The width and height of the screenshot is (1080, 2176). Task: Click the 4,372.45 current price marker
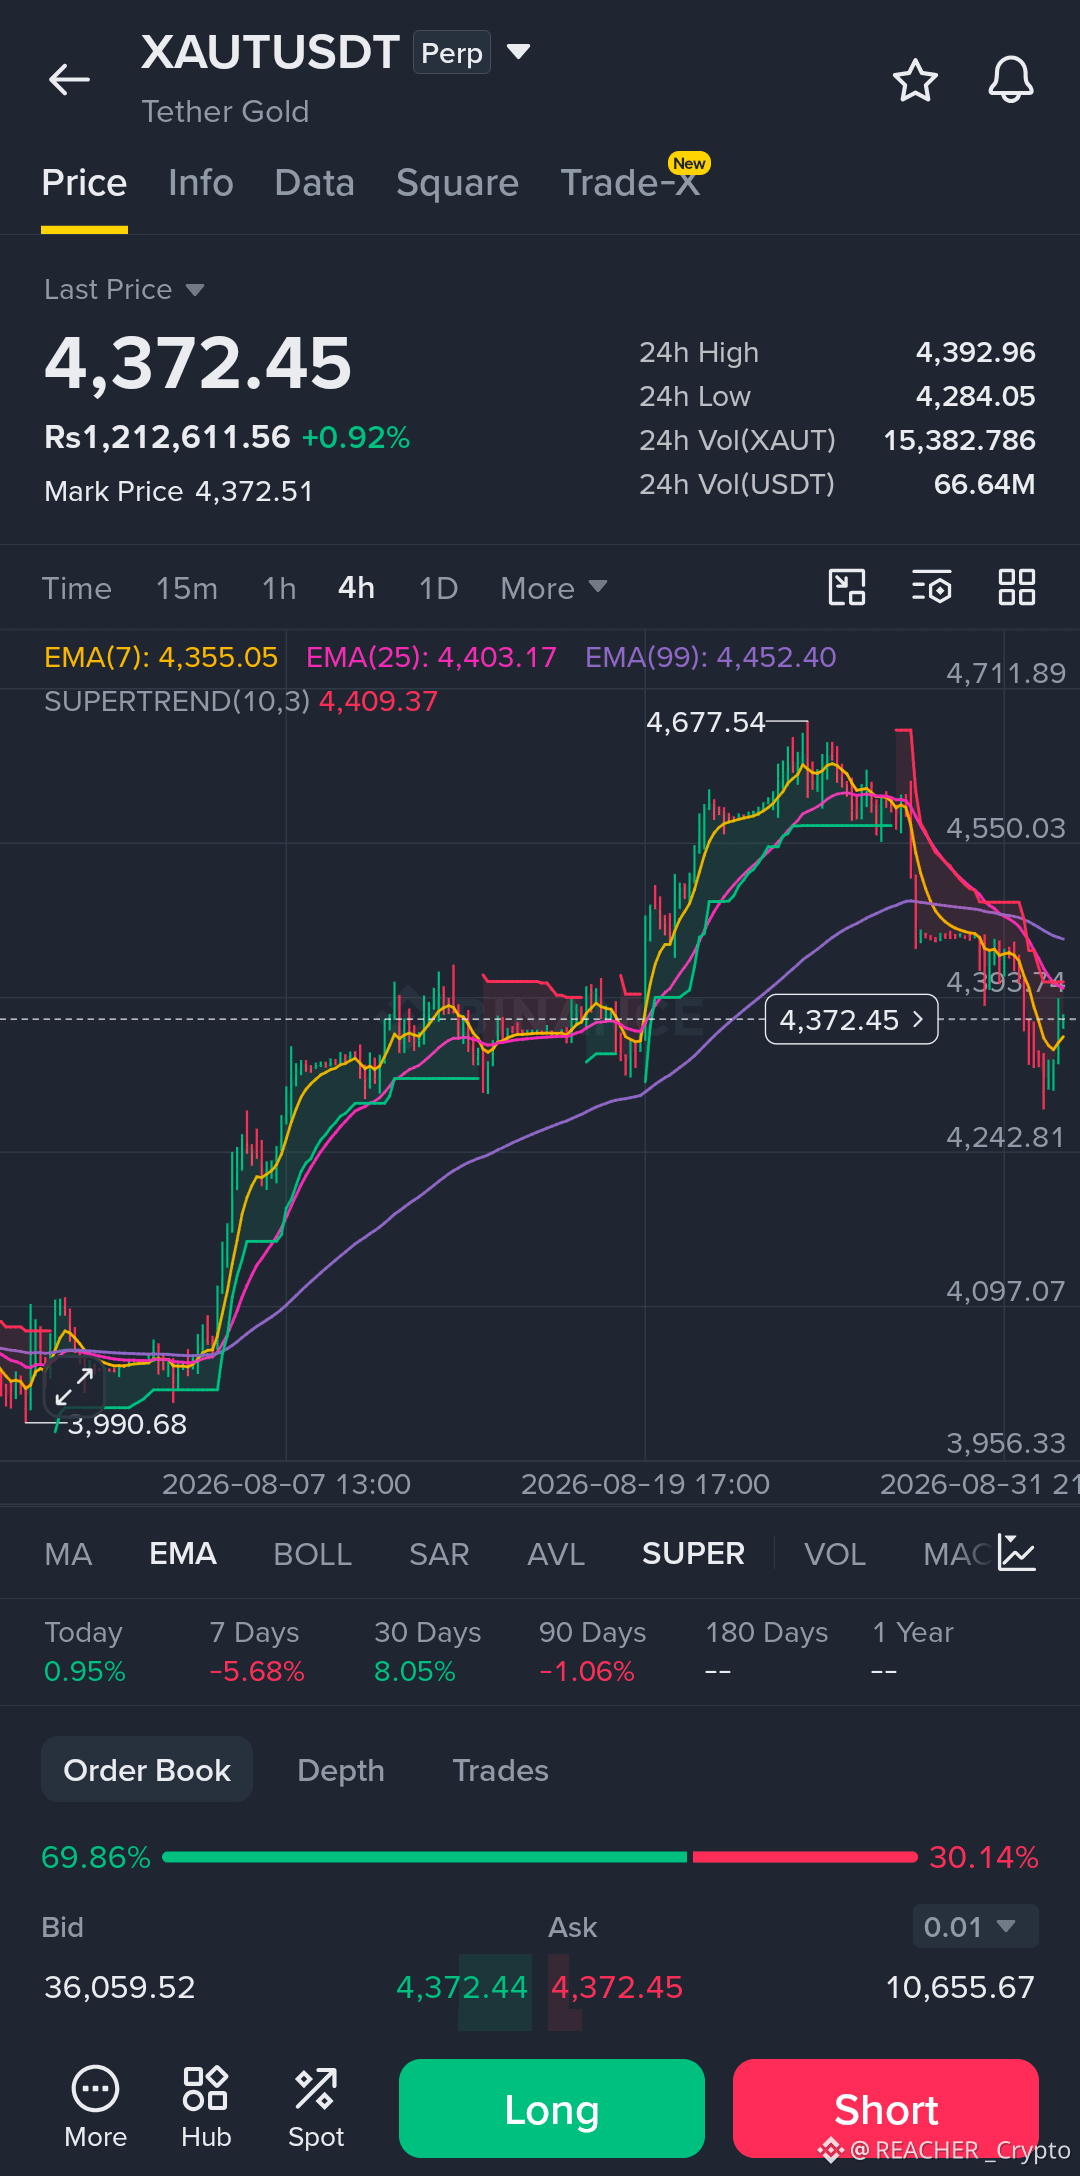(852, 1019)
